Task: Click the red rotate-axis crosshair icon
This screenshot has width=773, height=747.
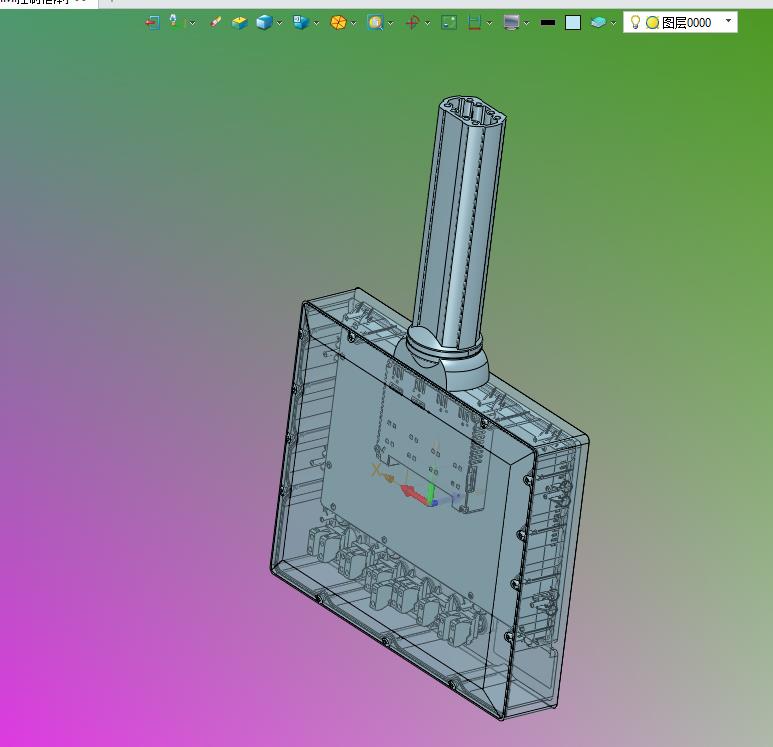Action: (412, 23)
